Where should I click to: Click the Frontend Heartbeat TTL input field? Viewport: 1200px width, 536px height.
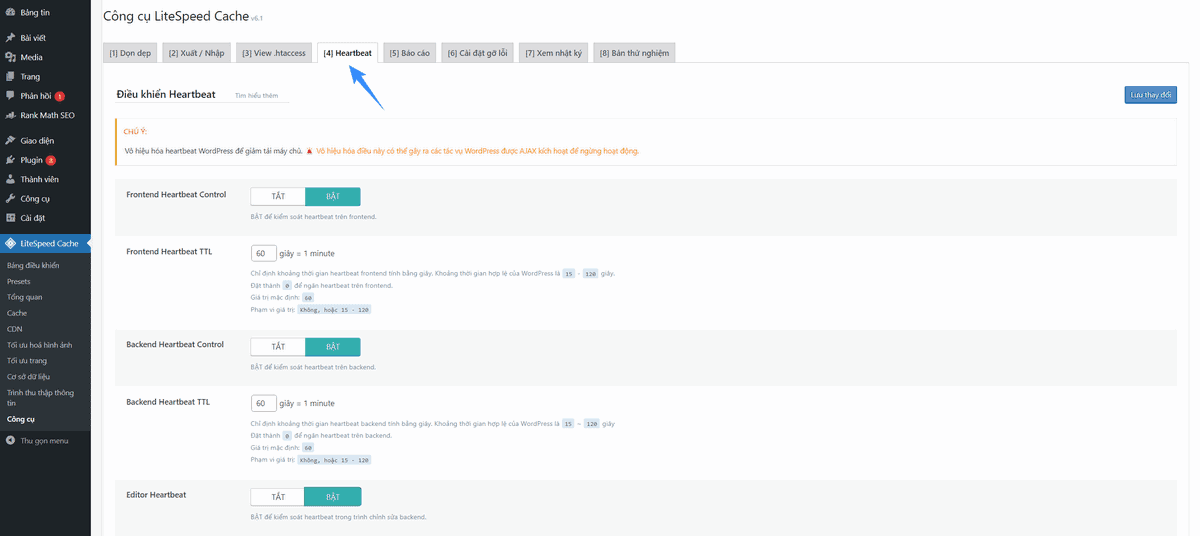(x=264, y=253)
